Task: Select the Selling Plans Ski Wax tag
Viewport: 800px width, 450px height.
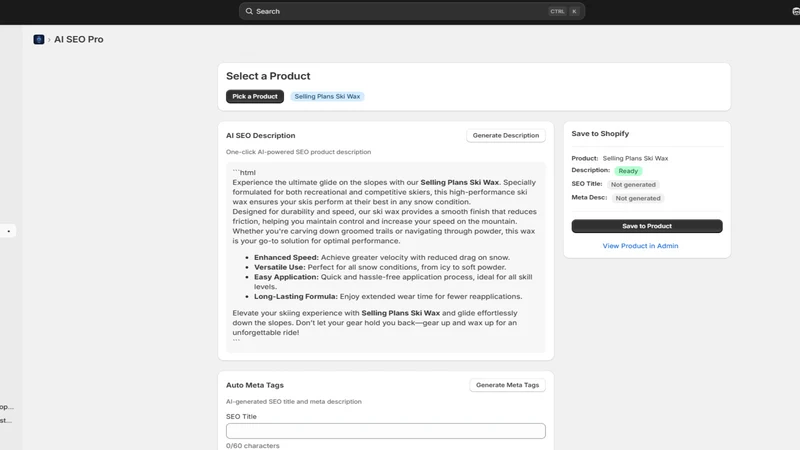Action: [x=327, y=96]
